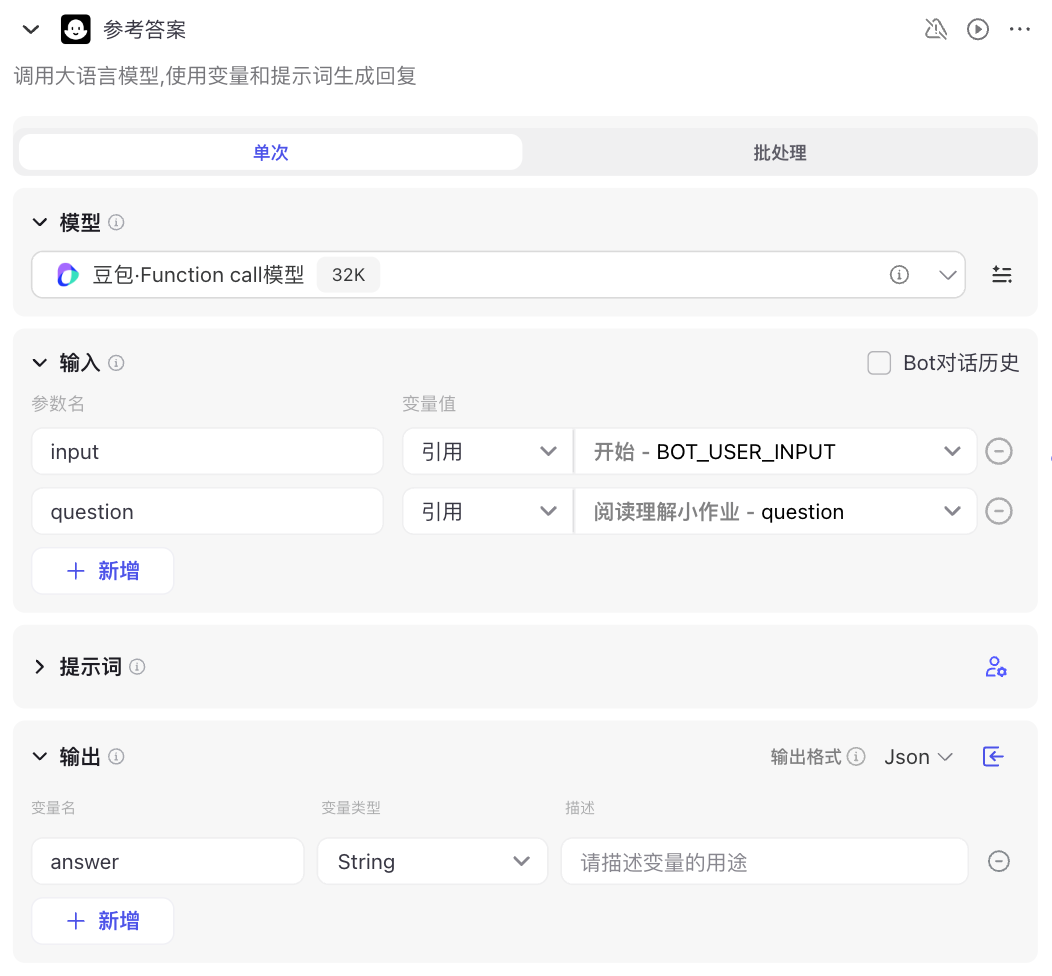
Task: Click the import output icon beside Json
Action: click(993, 757)
